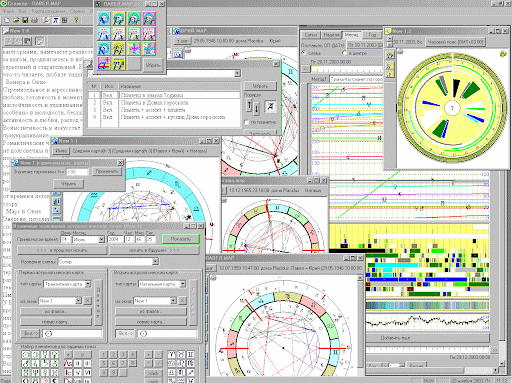Select the 'слева' radio button
Screen dimensions: 512x383
(x=304, y=53)
